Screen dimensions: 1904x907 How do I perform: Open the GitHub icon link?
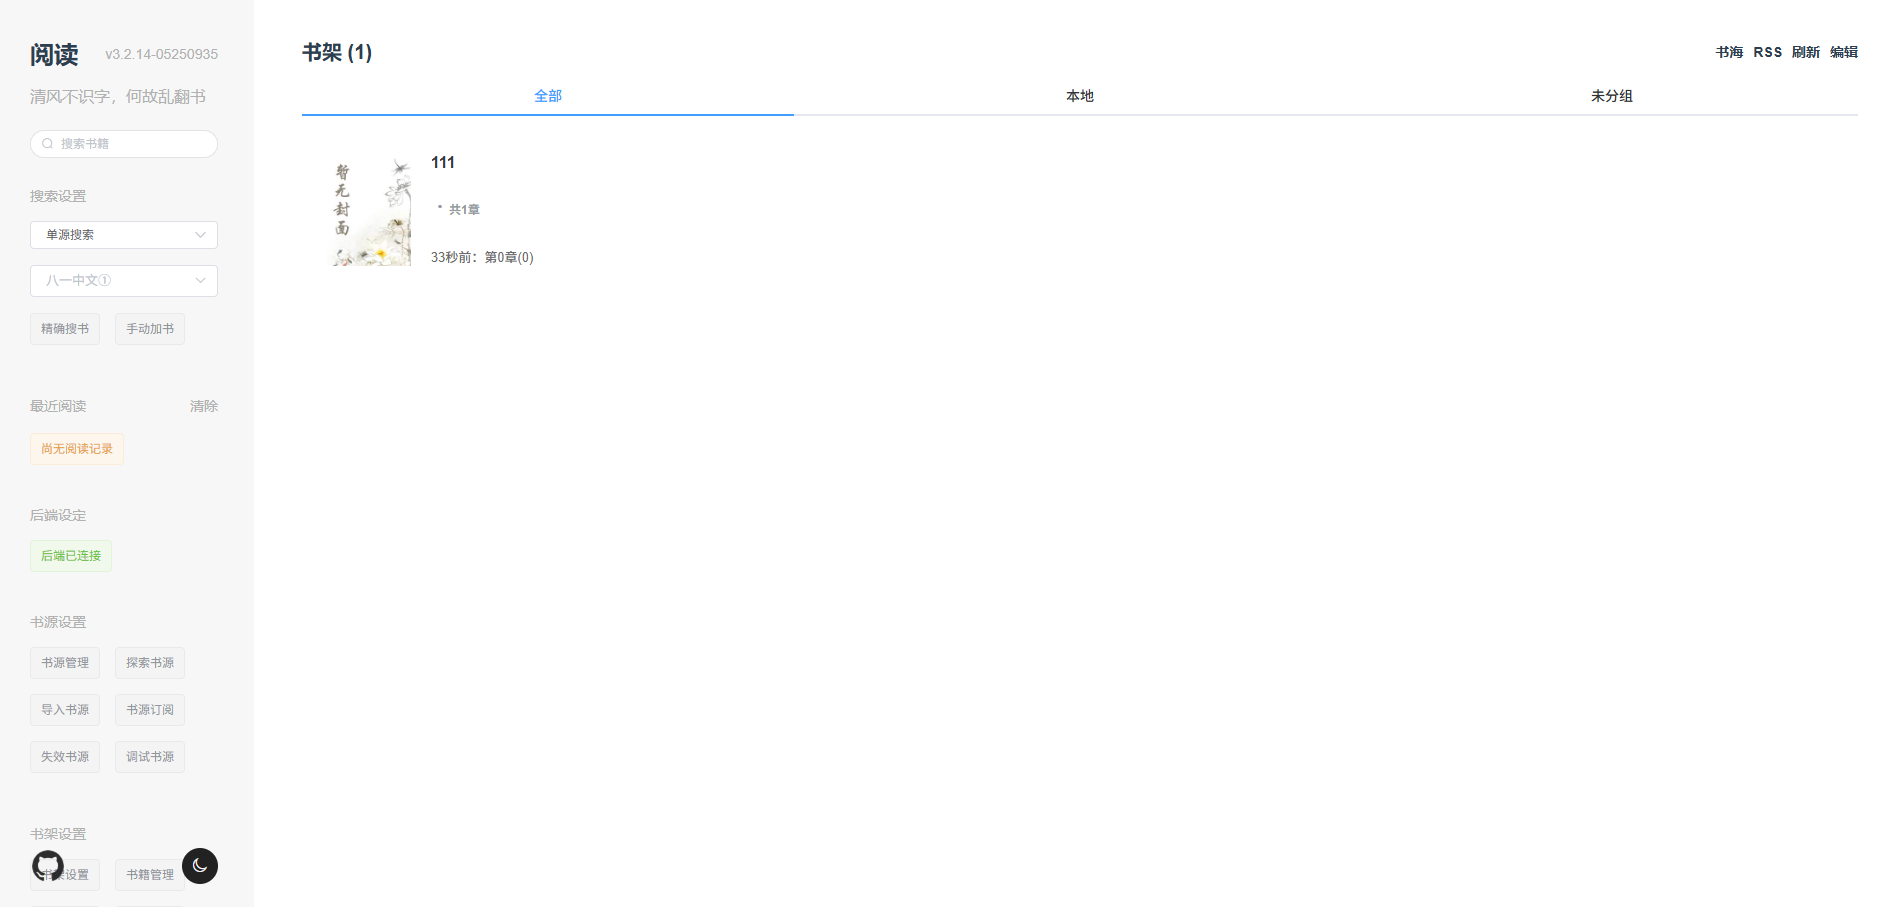coord(48,865)
